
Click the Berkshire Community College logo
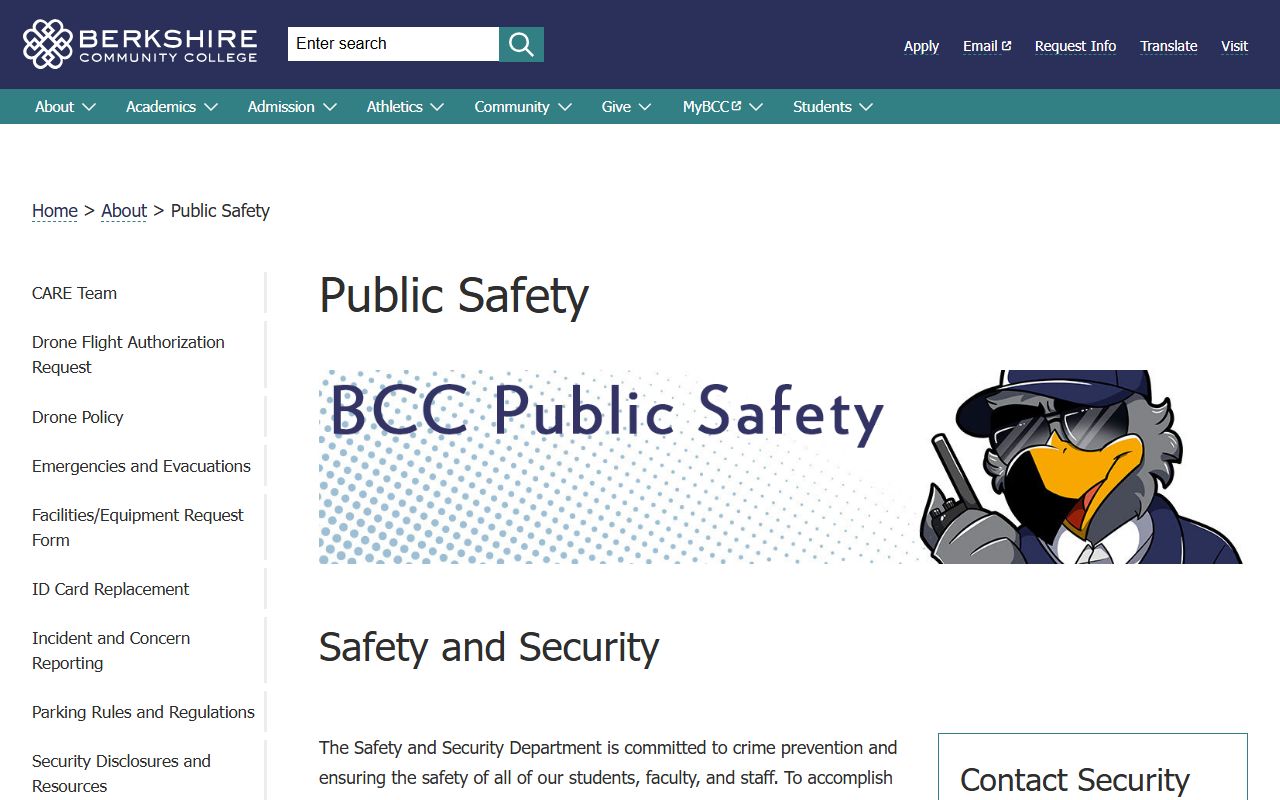pos(140,44)
